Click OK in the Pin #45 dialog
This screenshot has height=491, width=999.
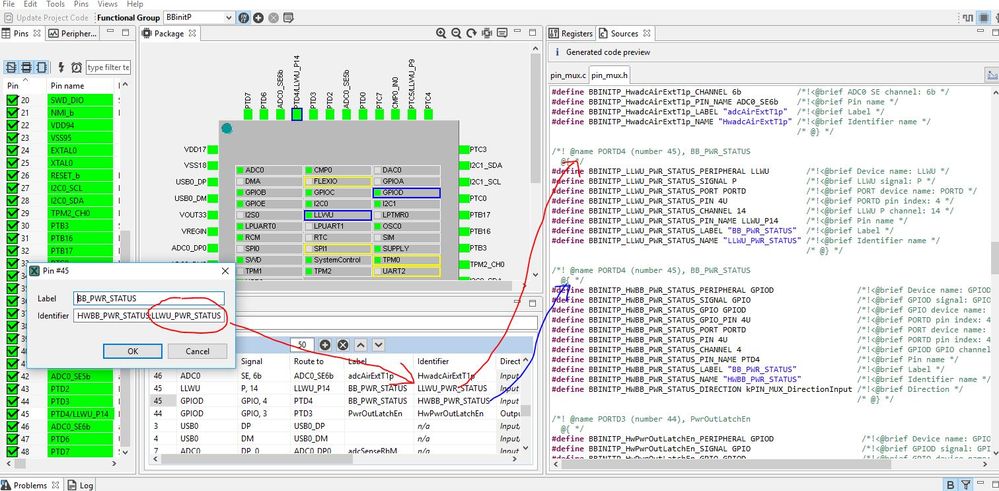(x=133, y=351)
